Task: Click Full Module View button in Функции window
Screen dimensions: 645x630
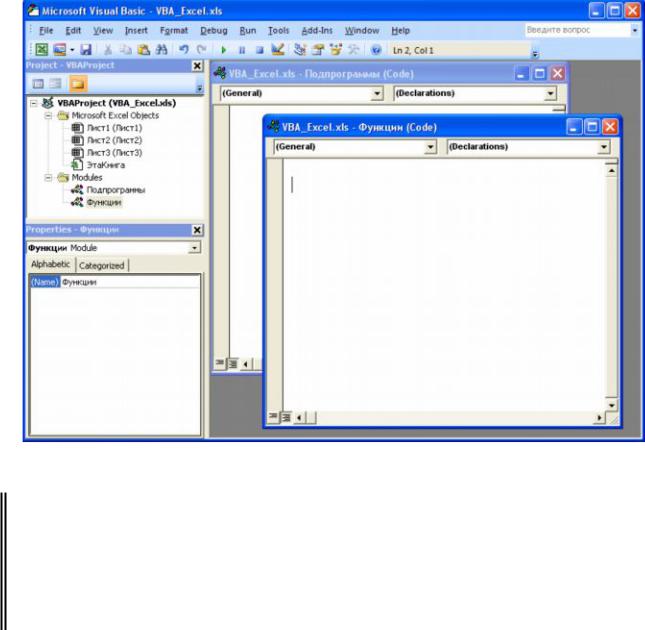Action: point(286,418)
